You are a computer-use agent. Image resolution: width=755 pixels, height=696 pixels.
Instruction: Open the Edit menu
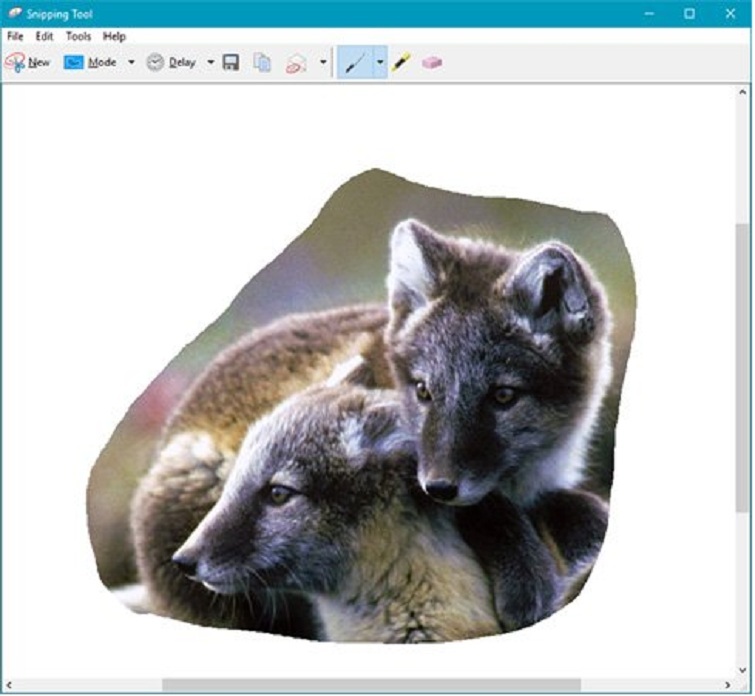click(x=44, y=37)
